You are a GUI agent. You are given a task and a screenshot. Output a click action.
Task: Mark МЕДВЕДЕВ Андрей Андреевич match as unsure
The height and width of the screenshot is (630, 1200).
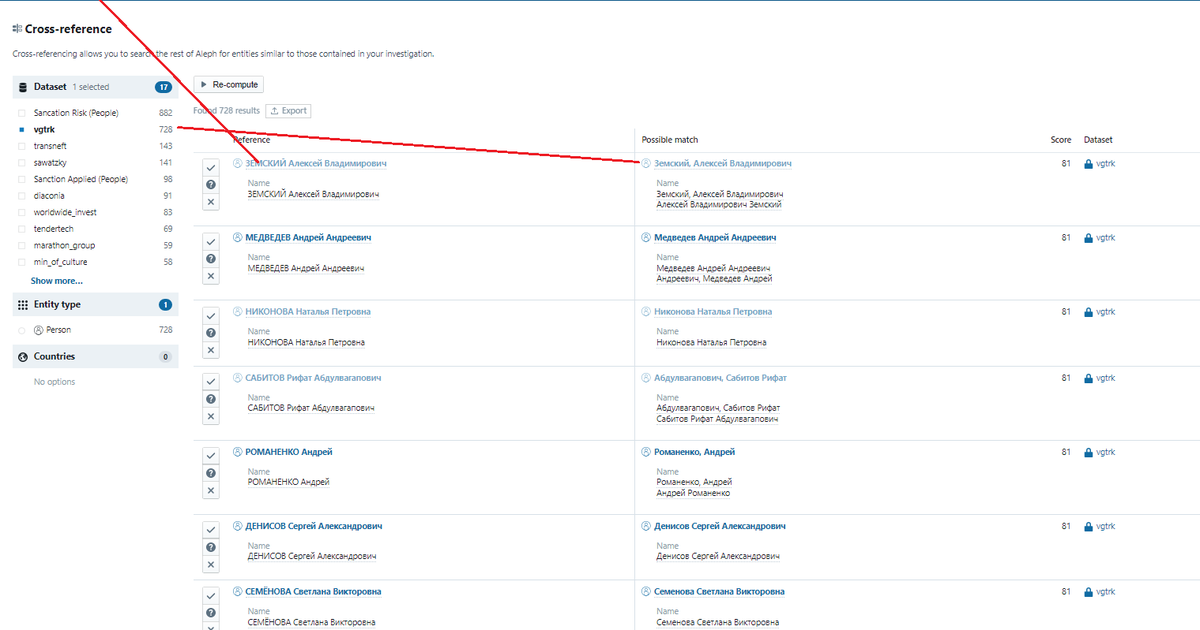(x=210, y=259)
